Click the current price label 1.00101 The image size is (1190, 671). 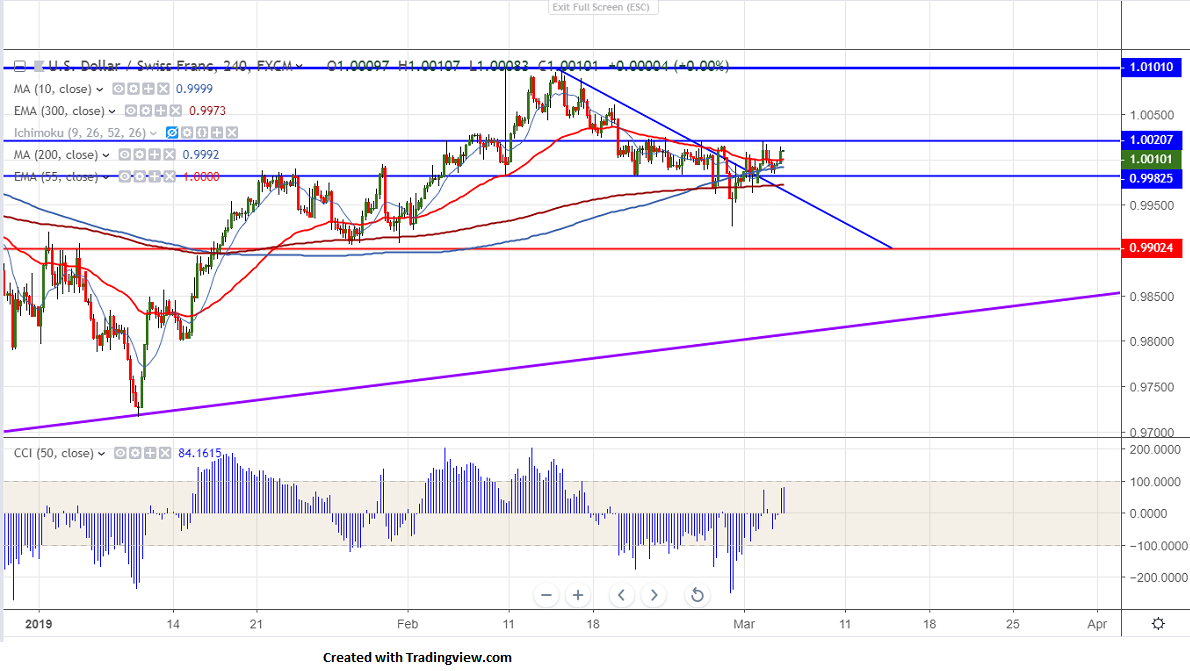point(1151,159)
